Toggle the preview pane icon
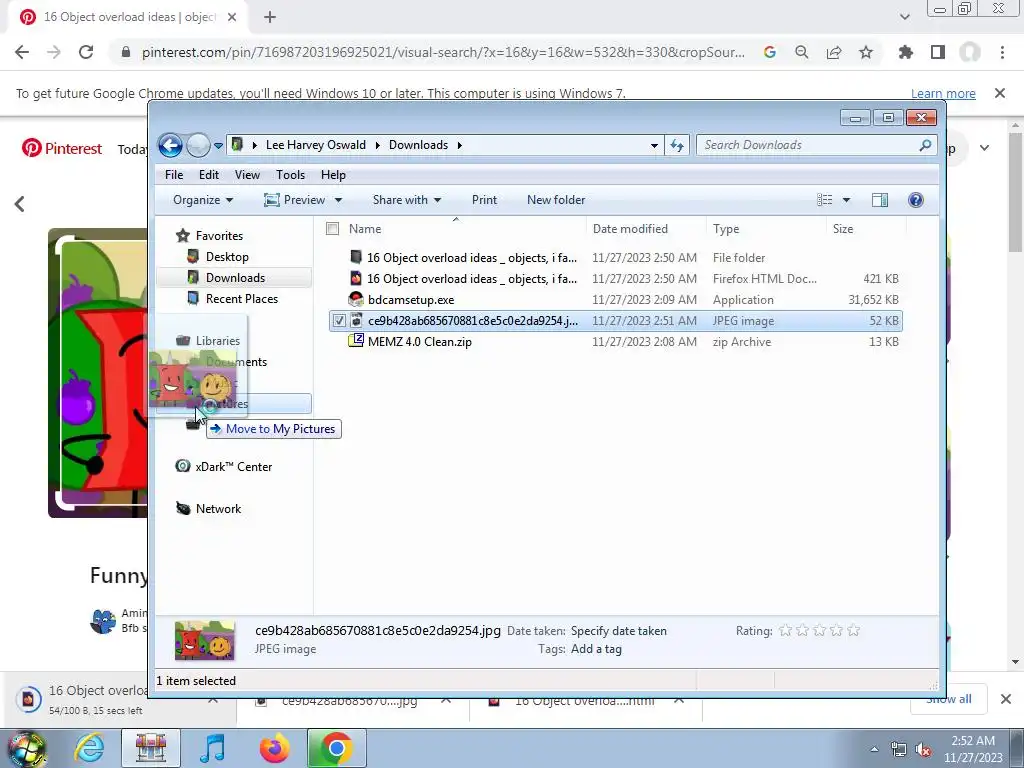This screenshot has height=768, width=1024. [880, 200]
